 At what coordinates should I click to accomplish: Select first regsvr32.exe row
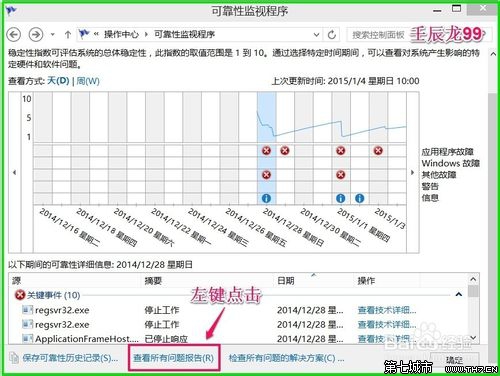[x=238, y=310]
